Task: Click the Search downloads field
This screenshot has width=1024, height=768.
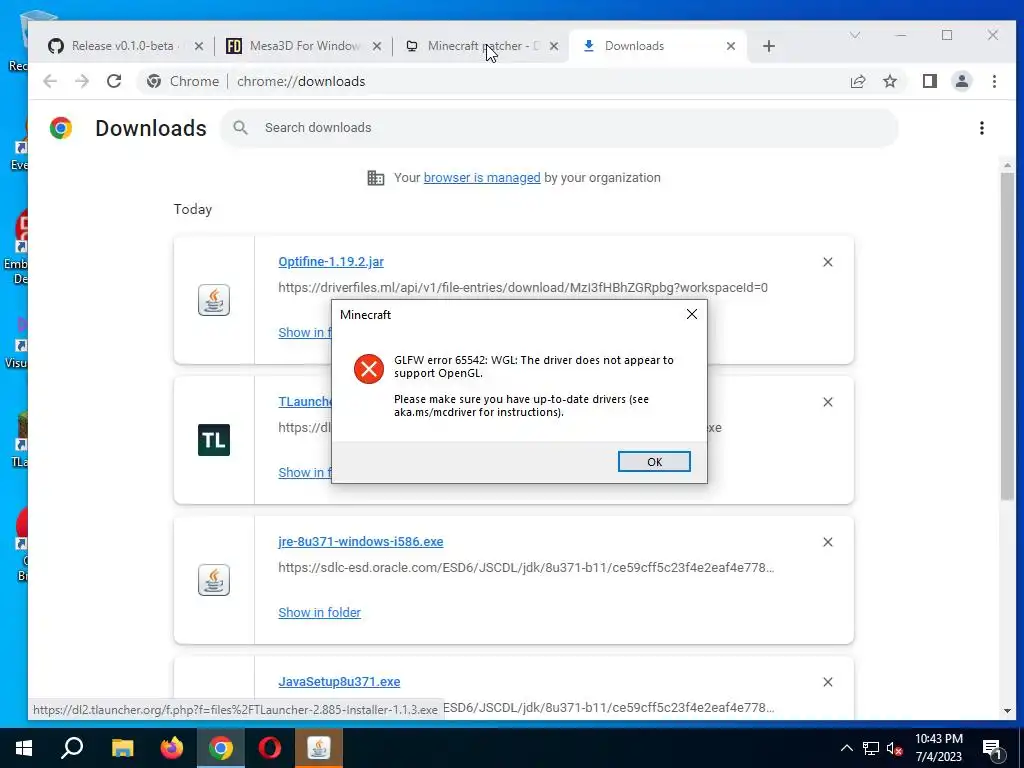Action: coord(559,128)
